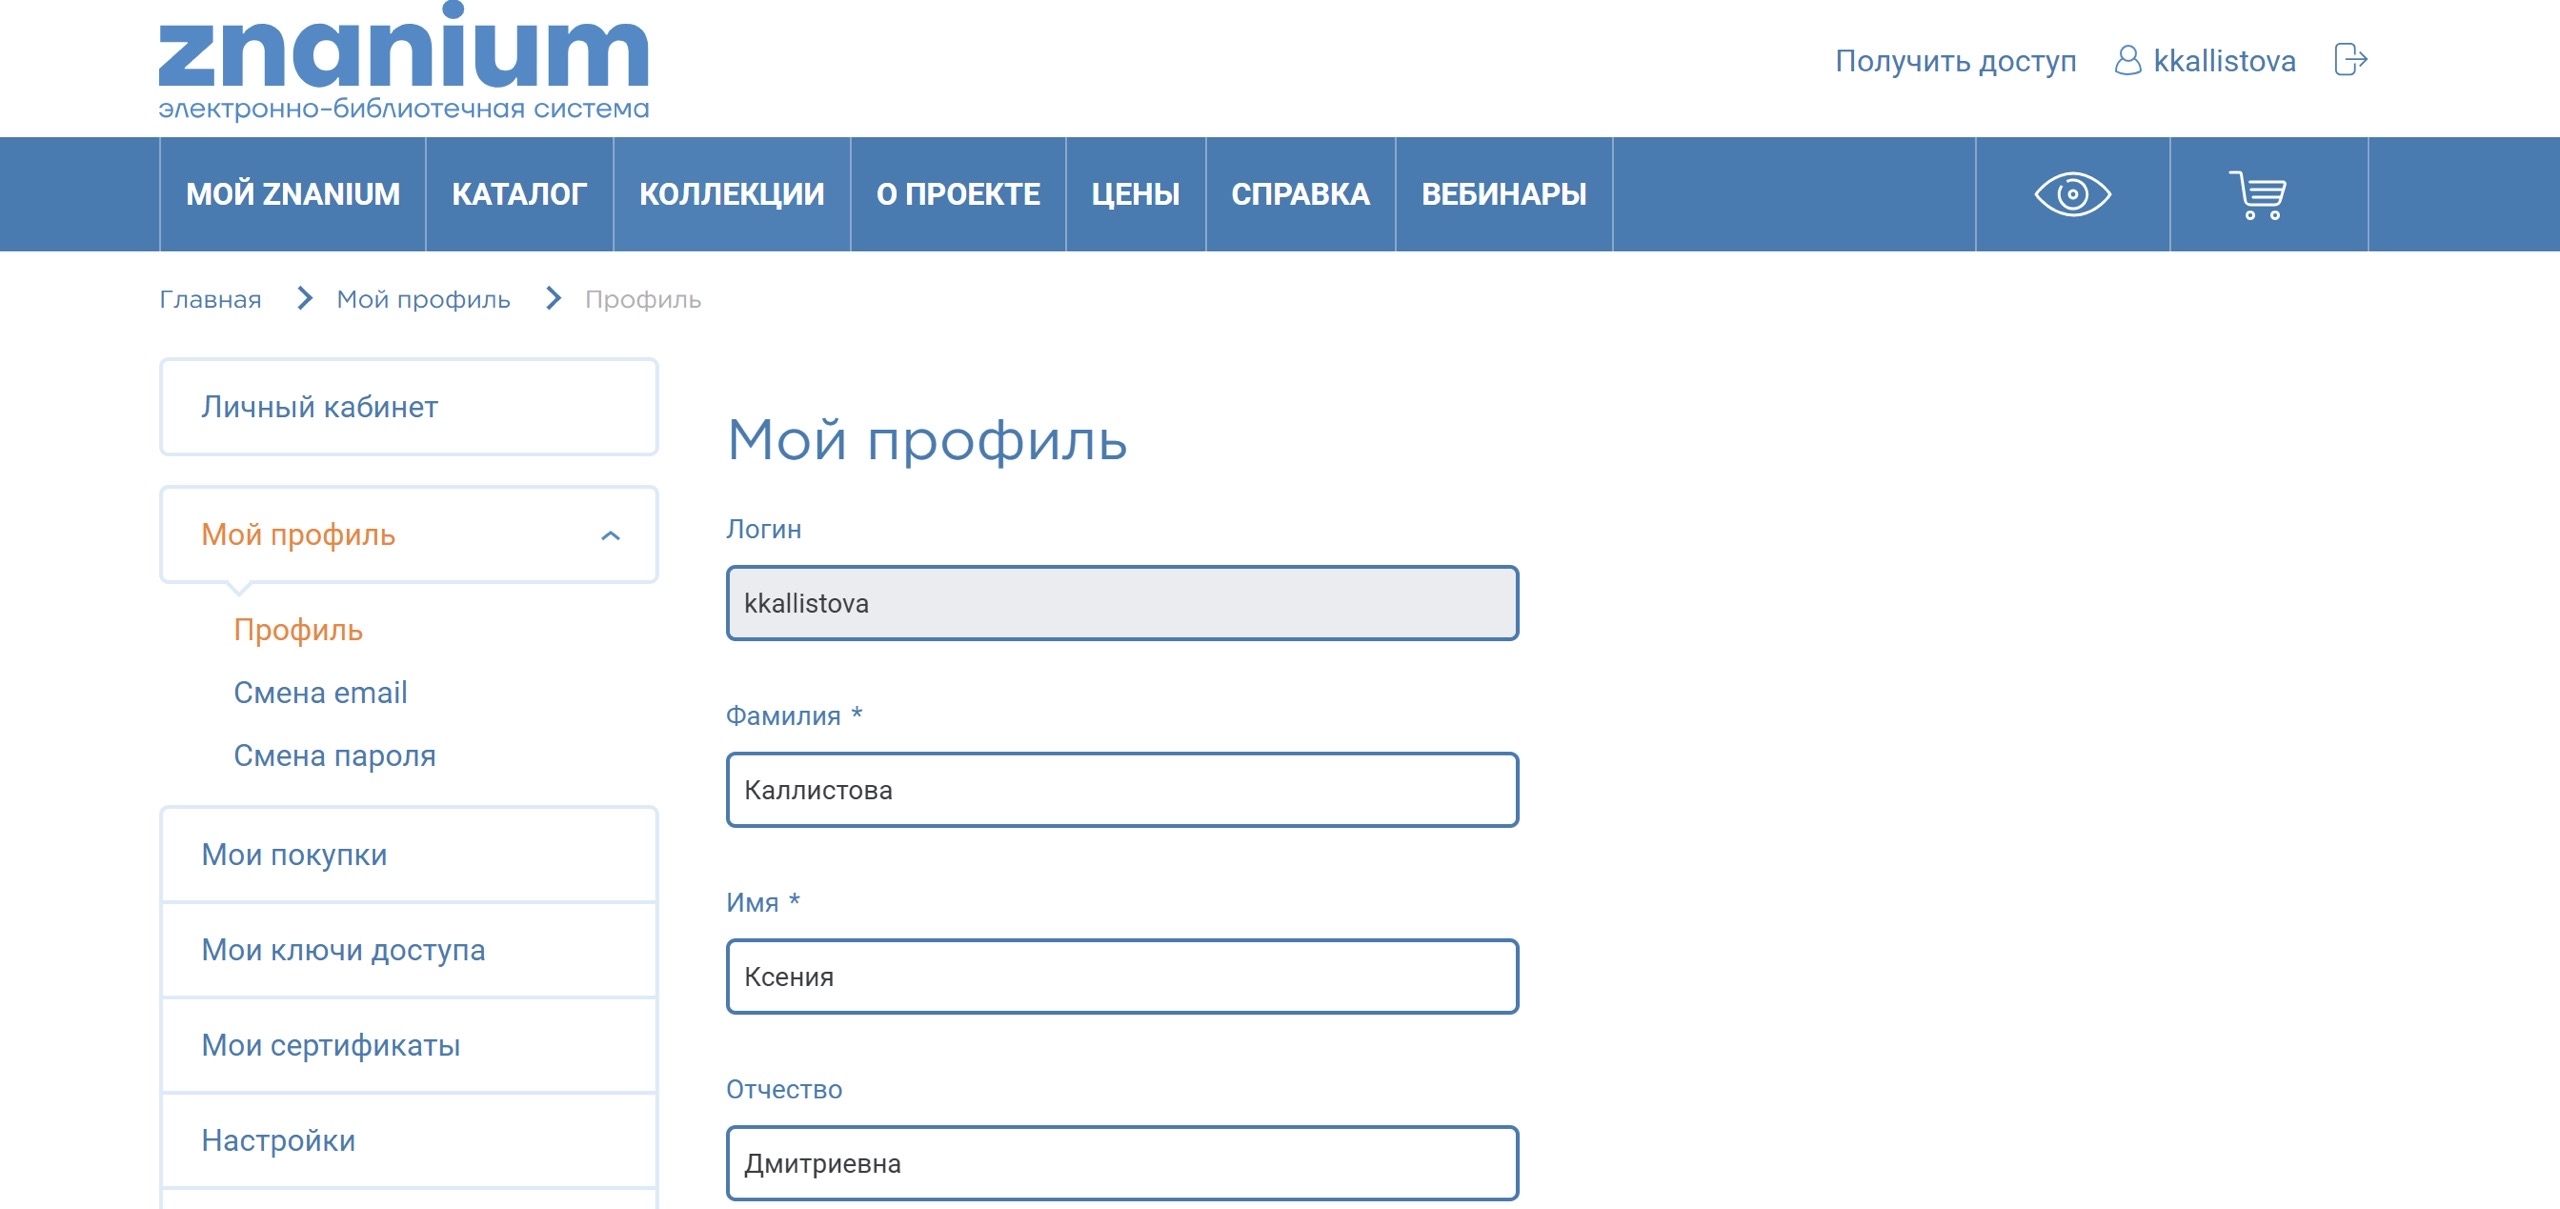
Task: Click the shopping cart icon
Action: click(x=2258, y=194)
